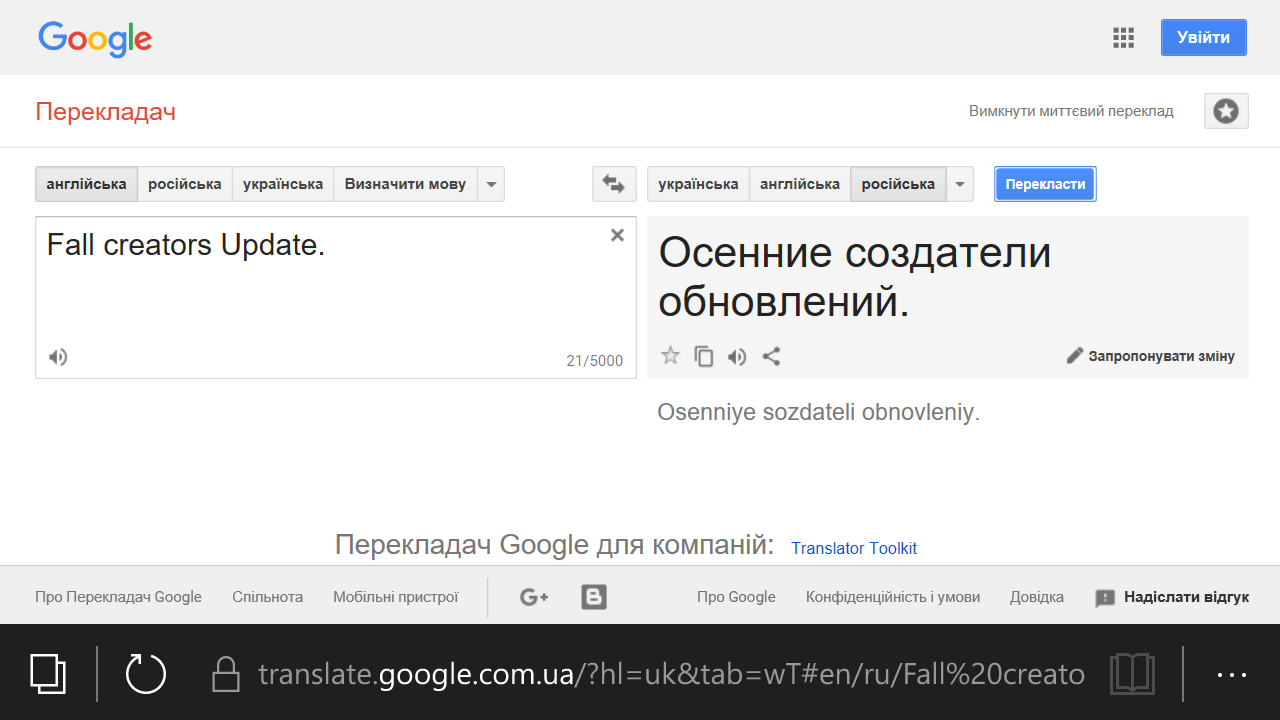This screenshot has height=720, width=1280.
Task: Copy the translated text
Action: pos(704,356)
